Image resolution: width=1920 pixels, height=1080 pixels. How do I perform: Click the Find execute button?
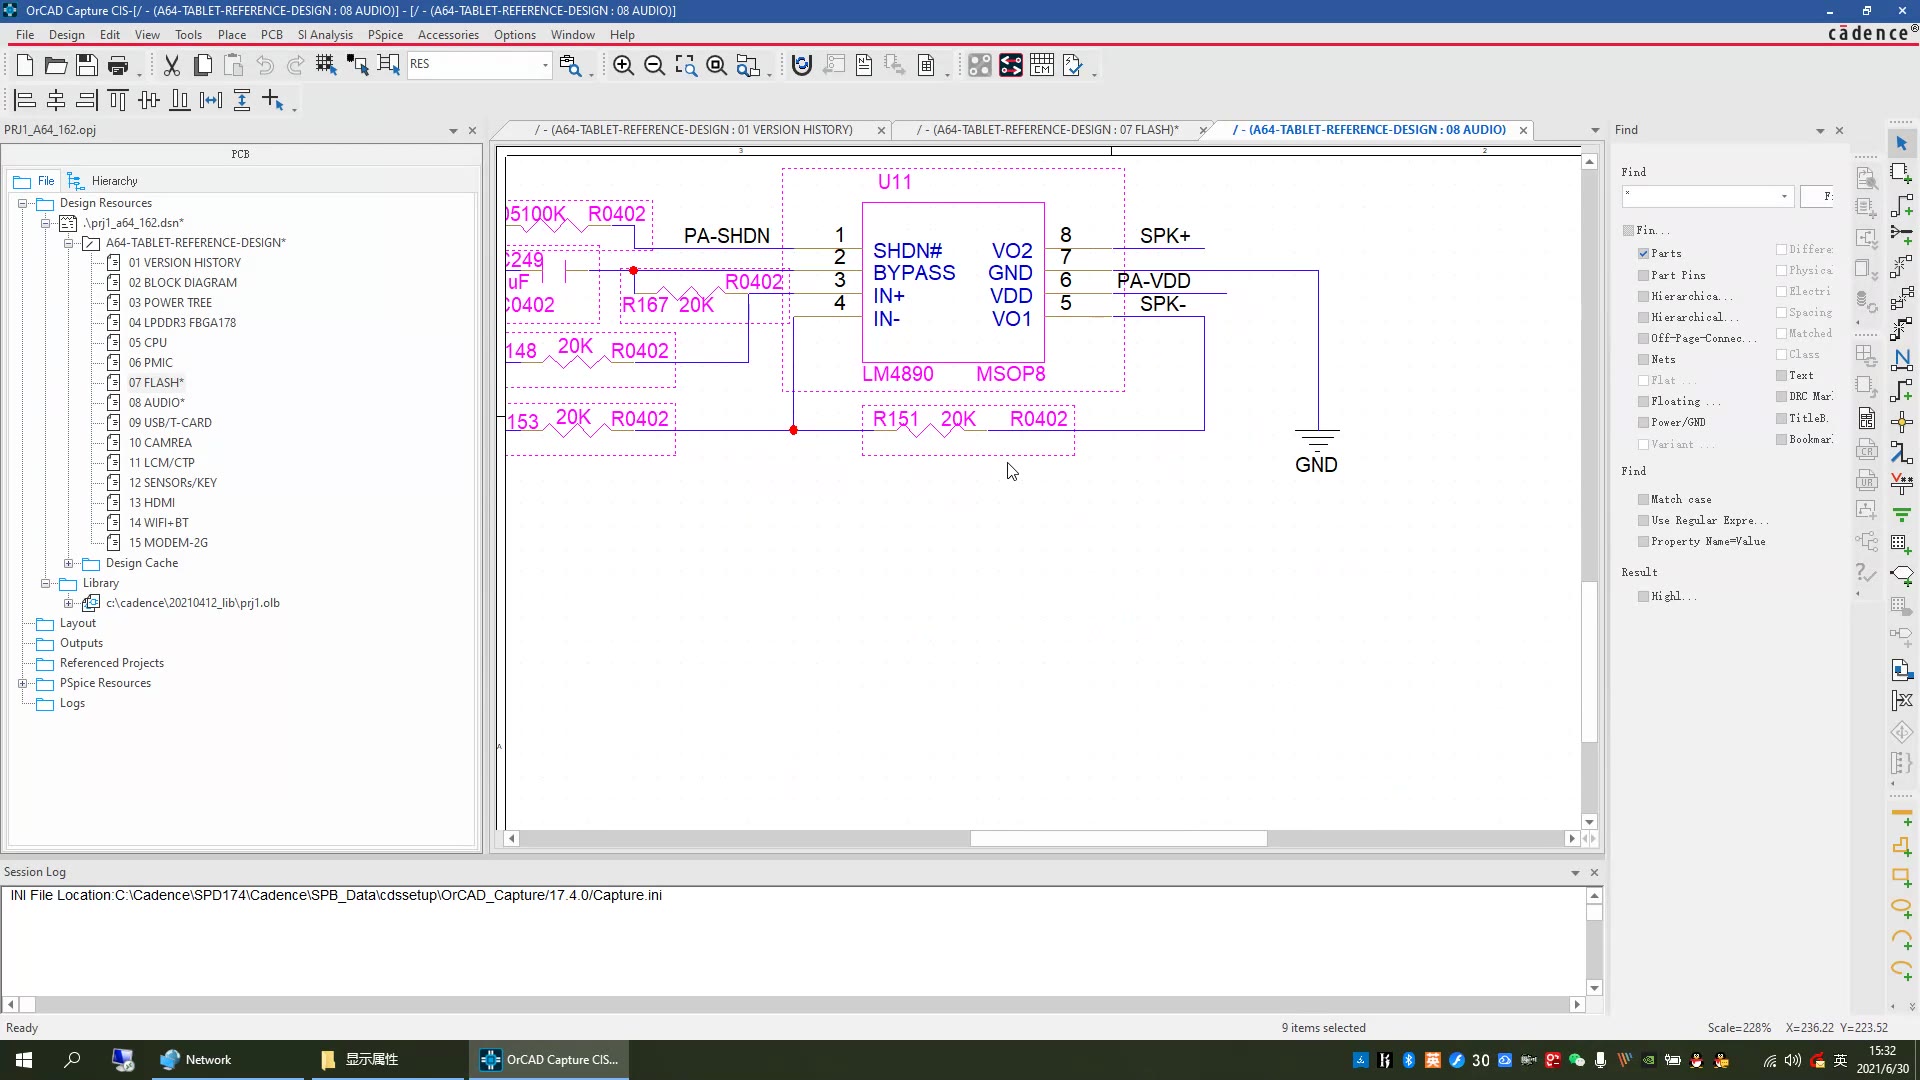pyautogui.click(x=1819, y=196)
